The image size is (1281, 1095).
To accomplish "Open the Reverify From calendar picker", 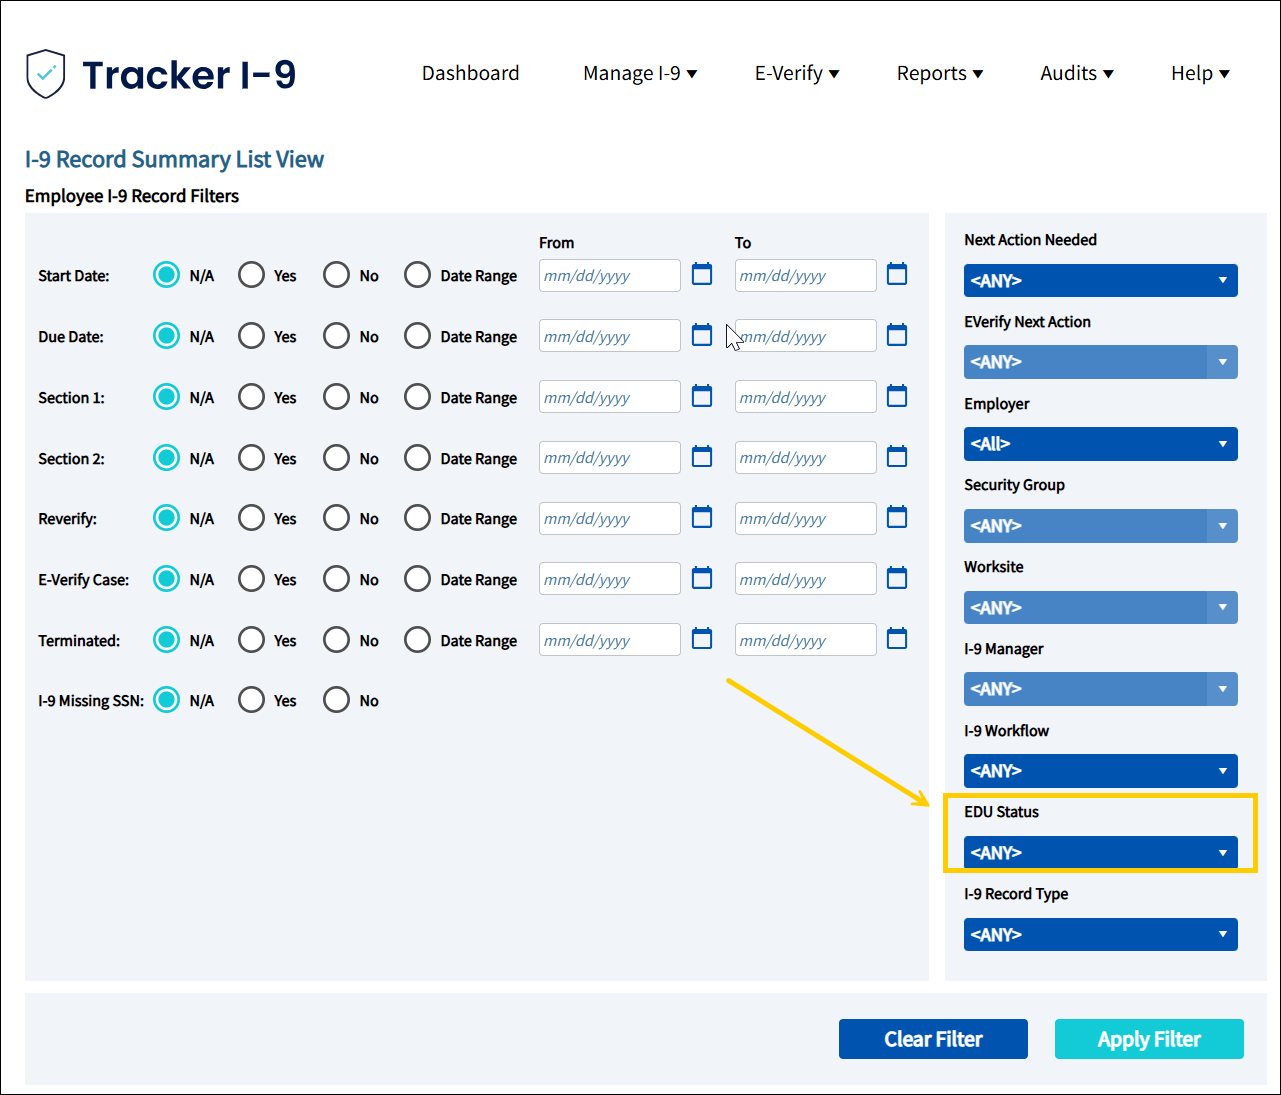I will [702, 517].
